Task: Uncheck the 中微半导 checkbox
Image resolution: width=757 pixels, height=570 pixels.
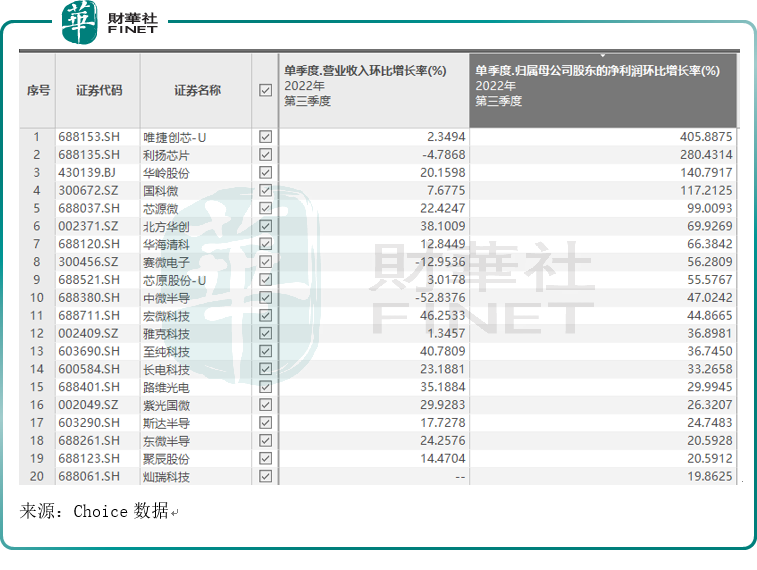Action: tap(265, 297)
